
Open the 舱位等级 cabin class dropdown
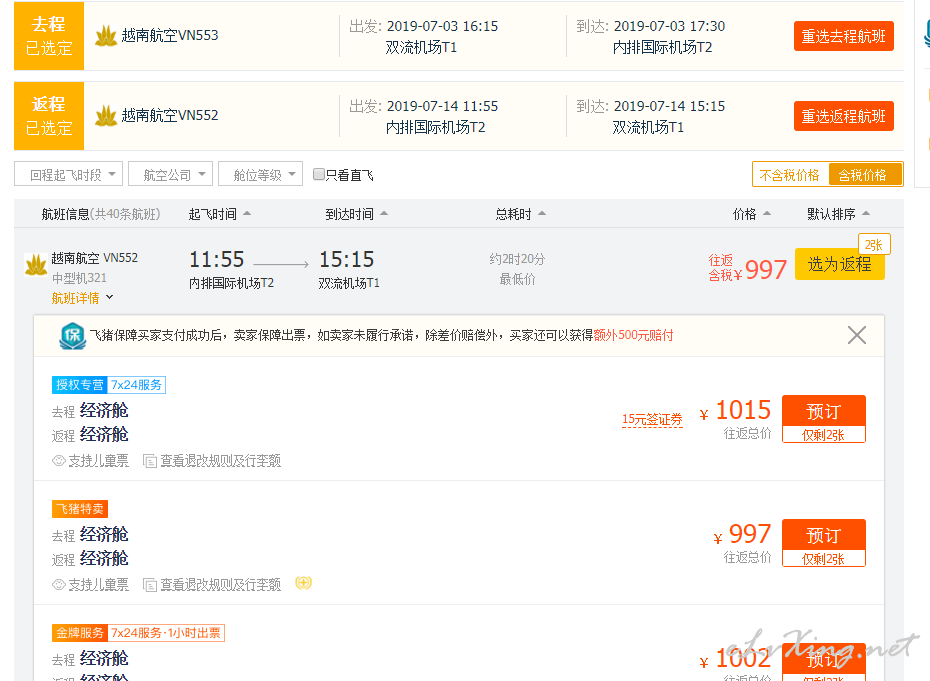pyautogui.click(x=260, y=174)
